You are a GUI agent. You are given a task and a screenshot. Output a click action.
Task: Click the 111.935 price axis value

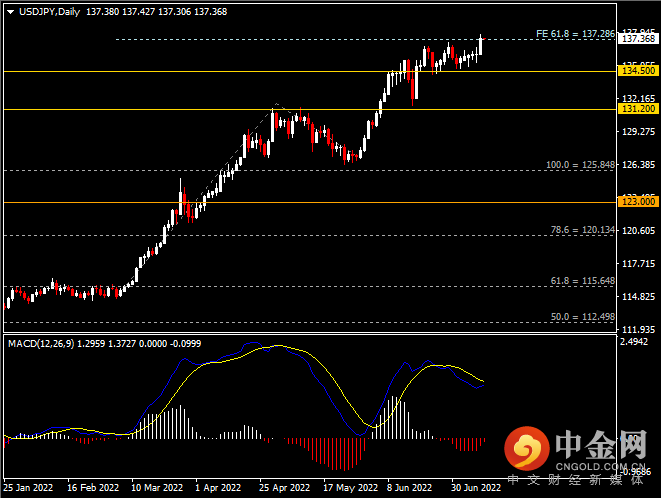(x=639, y=330)
